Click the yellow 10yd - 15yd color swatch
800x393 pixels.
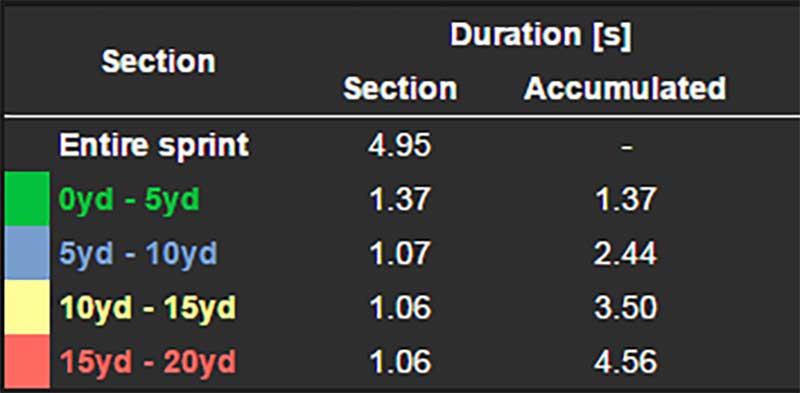27,307
